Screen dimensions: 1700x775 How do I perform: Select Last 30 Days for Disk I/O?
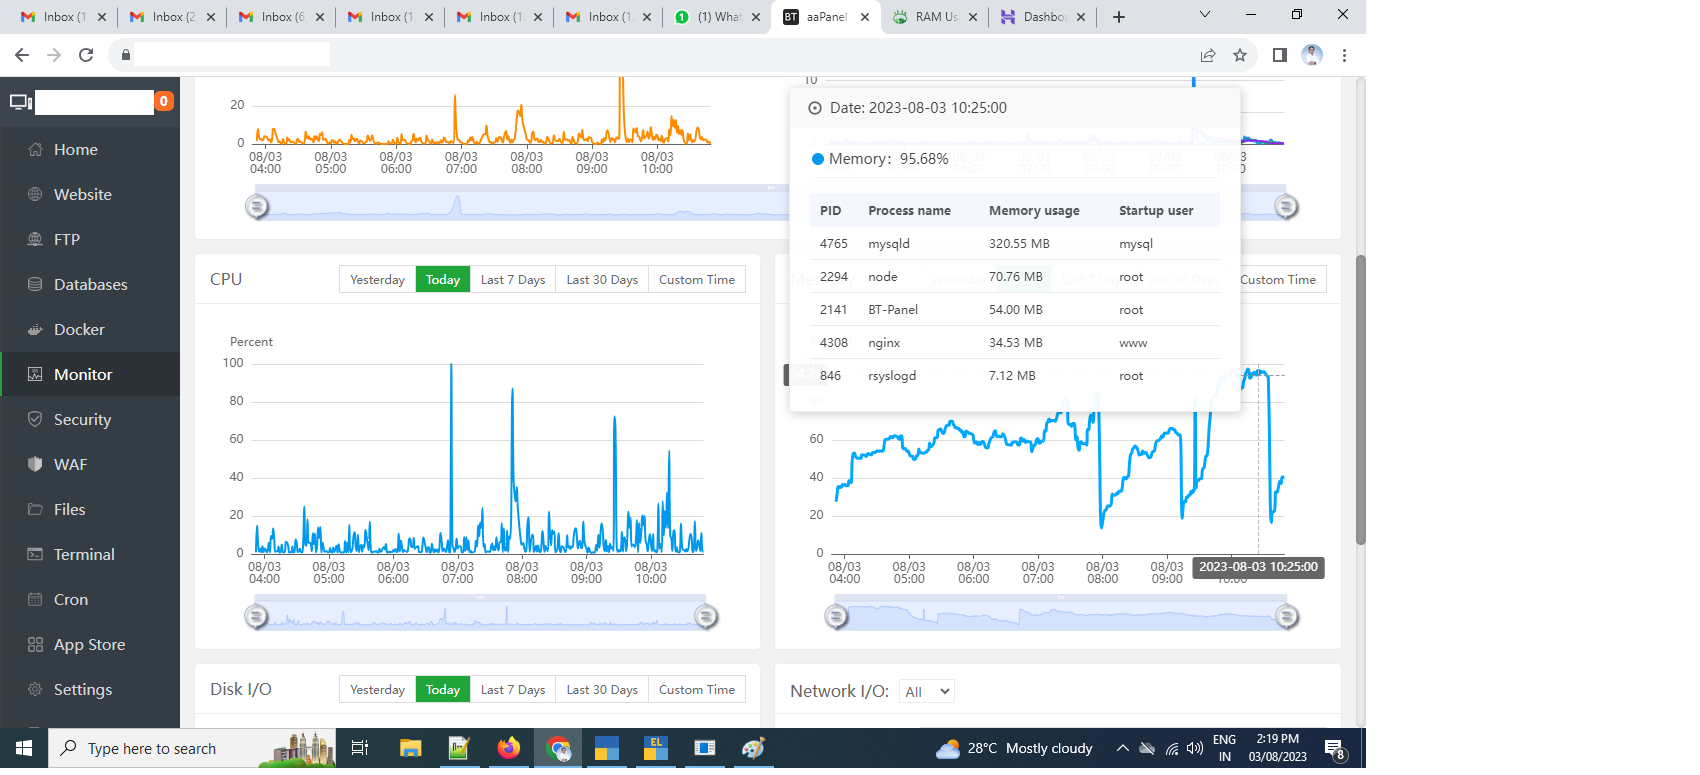(601, 690)
